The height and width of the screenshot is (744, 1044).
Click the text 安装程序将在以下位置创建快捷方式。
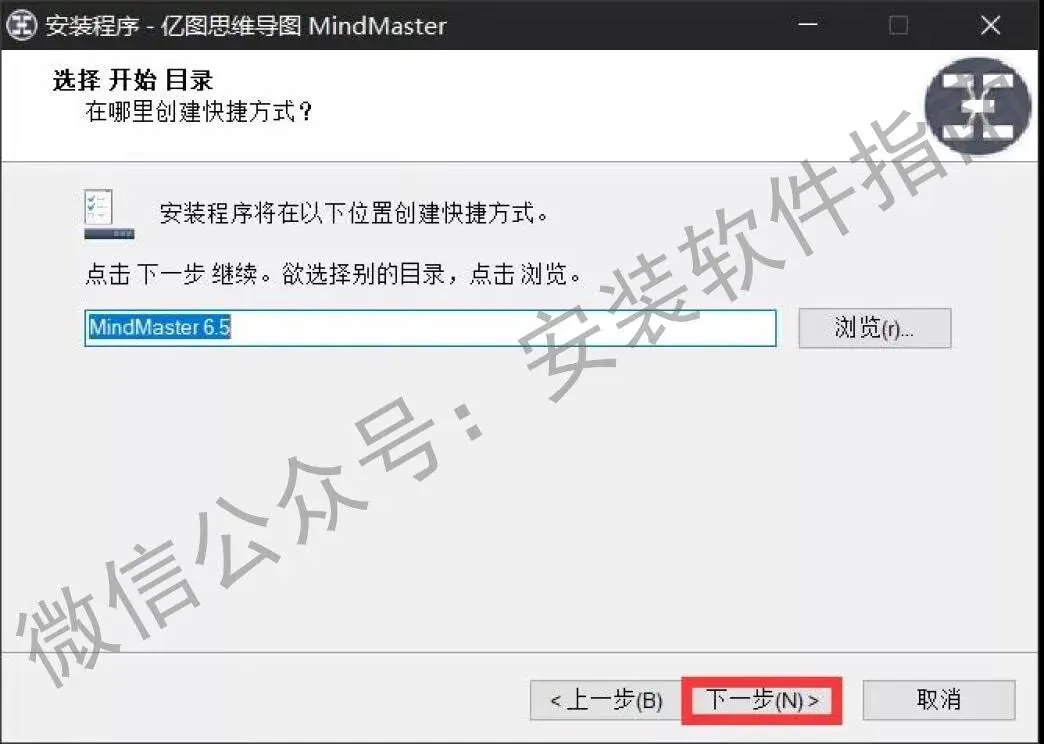pos(354,214)
